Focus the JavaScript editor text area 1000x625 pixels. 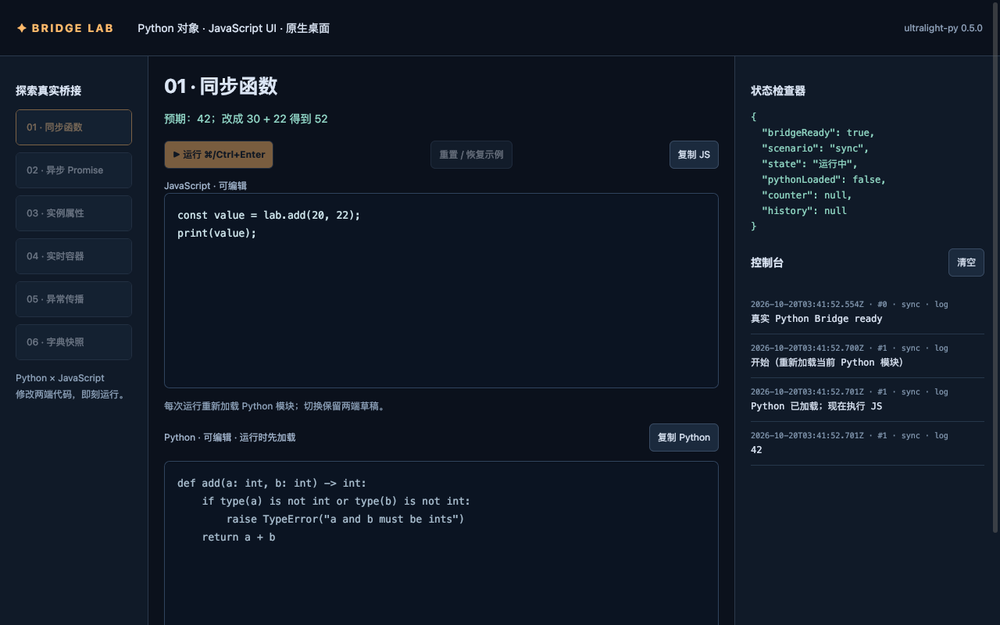(x=441, y=291)
